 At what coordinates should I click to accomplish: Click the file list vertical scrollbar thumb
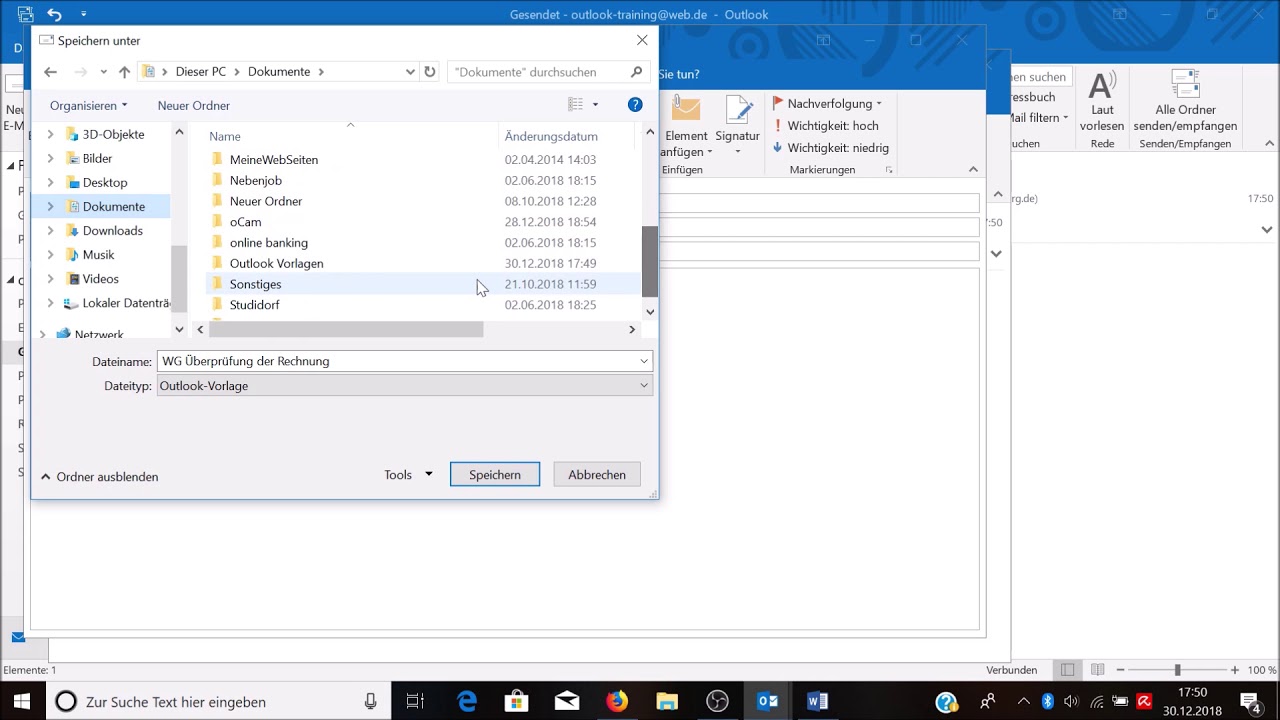(x=650, y=261)
